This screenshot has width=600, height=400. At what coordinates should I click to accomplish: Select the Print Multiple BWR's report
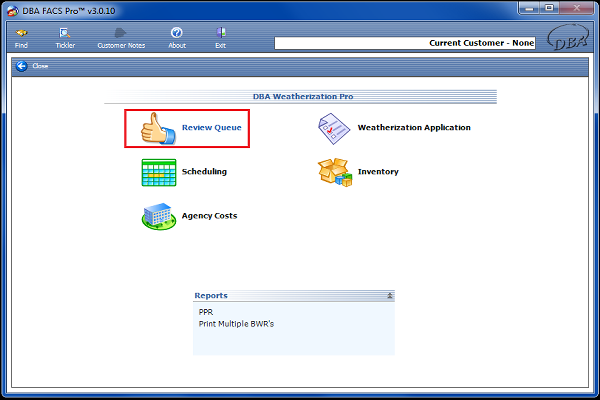pyautogui.click(x=236, y=324)
